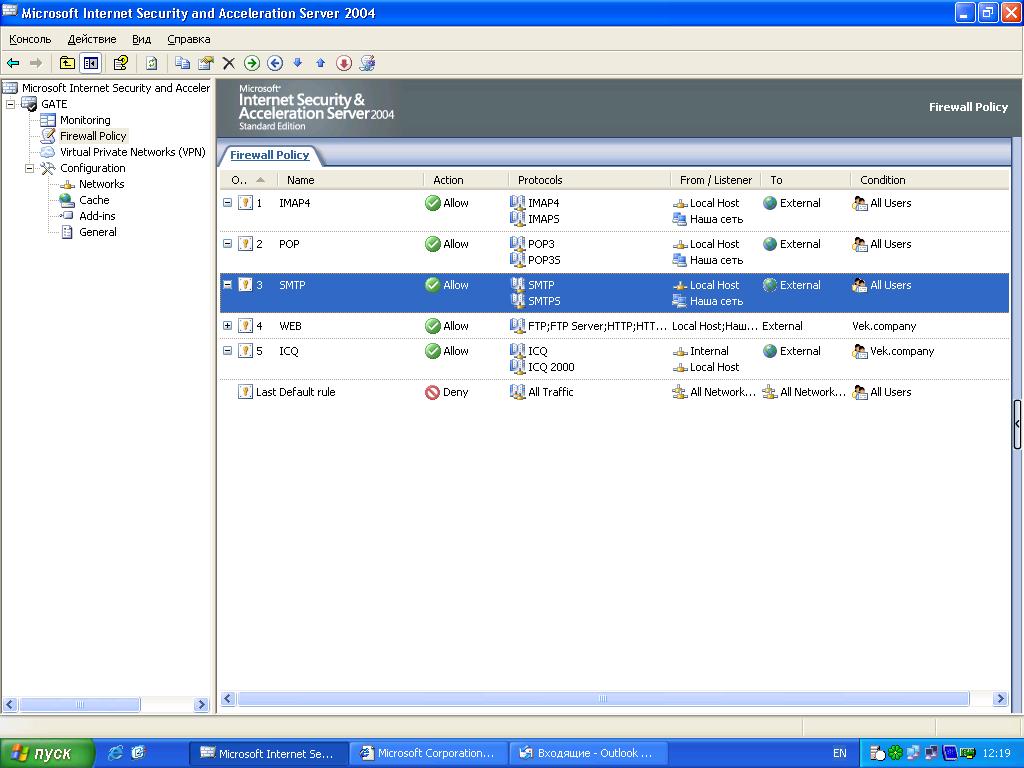Screen dimensions: 1024x768
Task: Click the blue move rule down arrow
Action: [297, 63]
